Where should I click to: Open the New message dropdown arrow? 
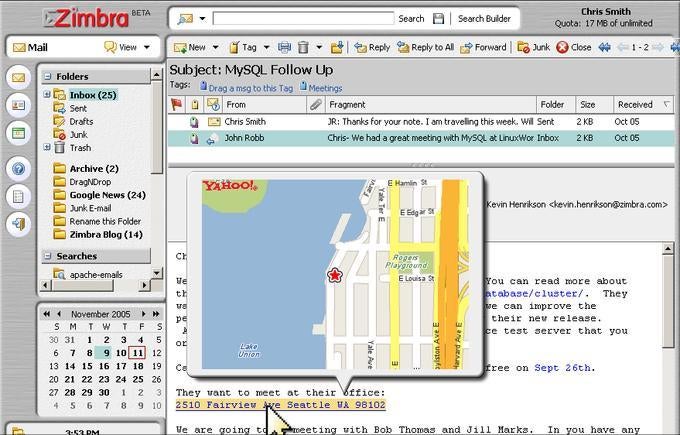pyautogui.click(x=216, y=47)
